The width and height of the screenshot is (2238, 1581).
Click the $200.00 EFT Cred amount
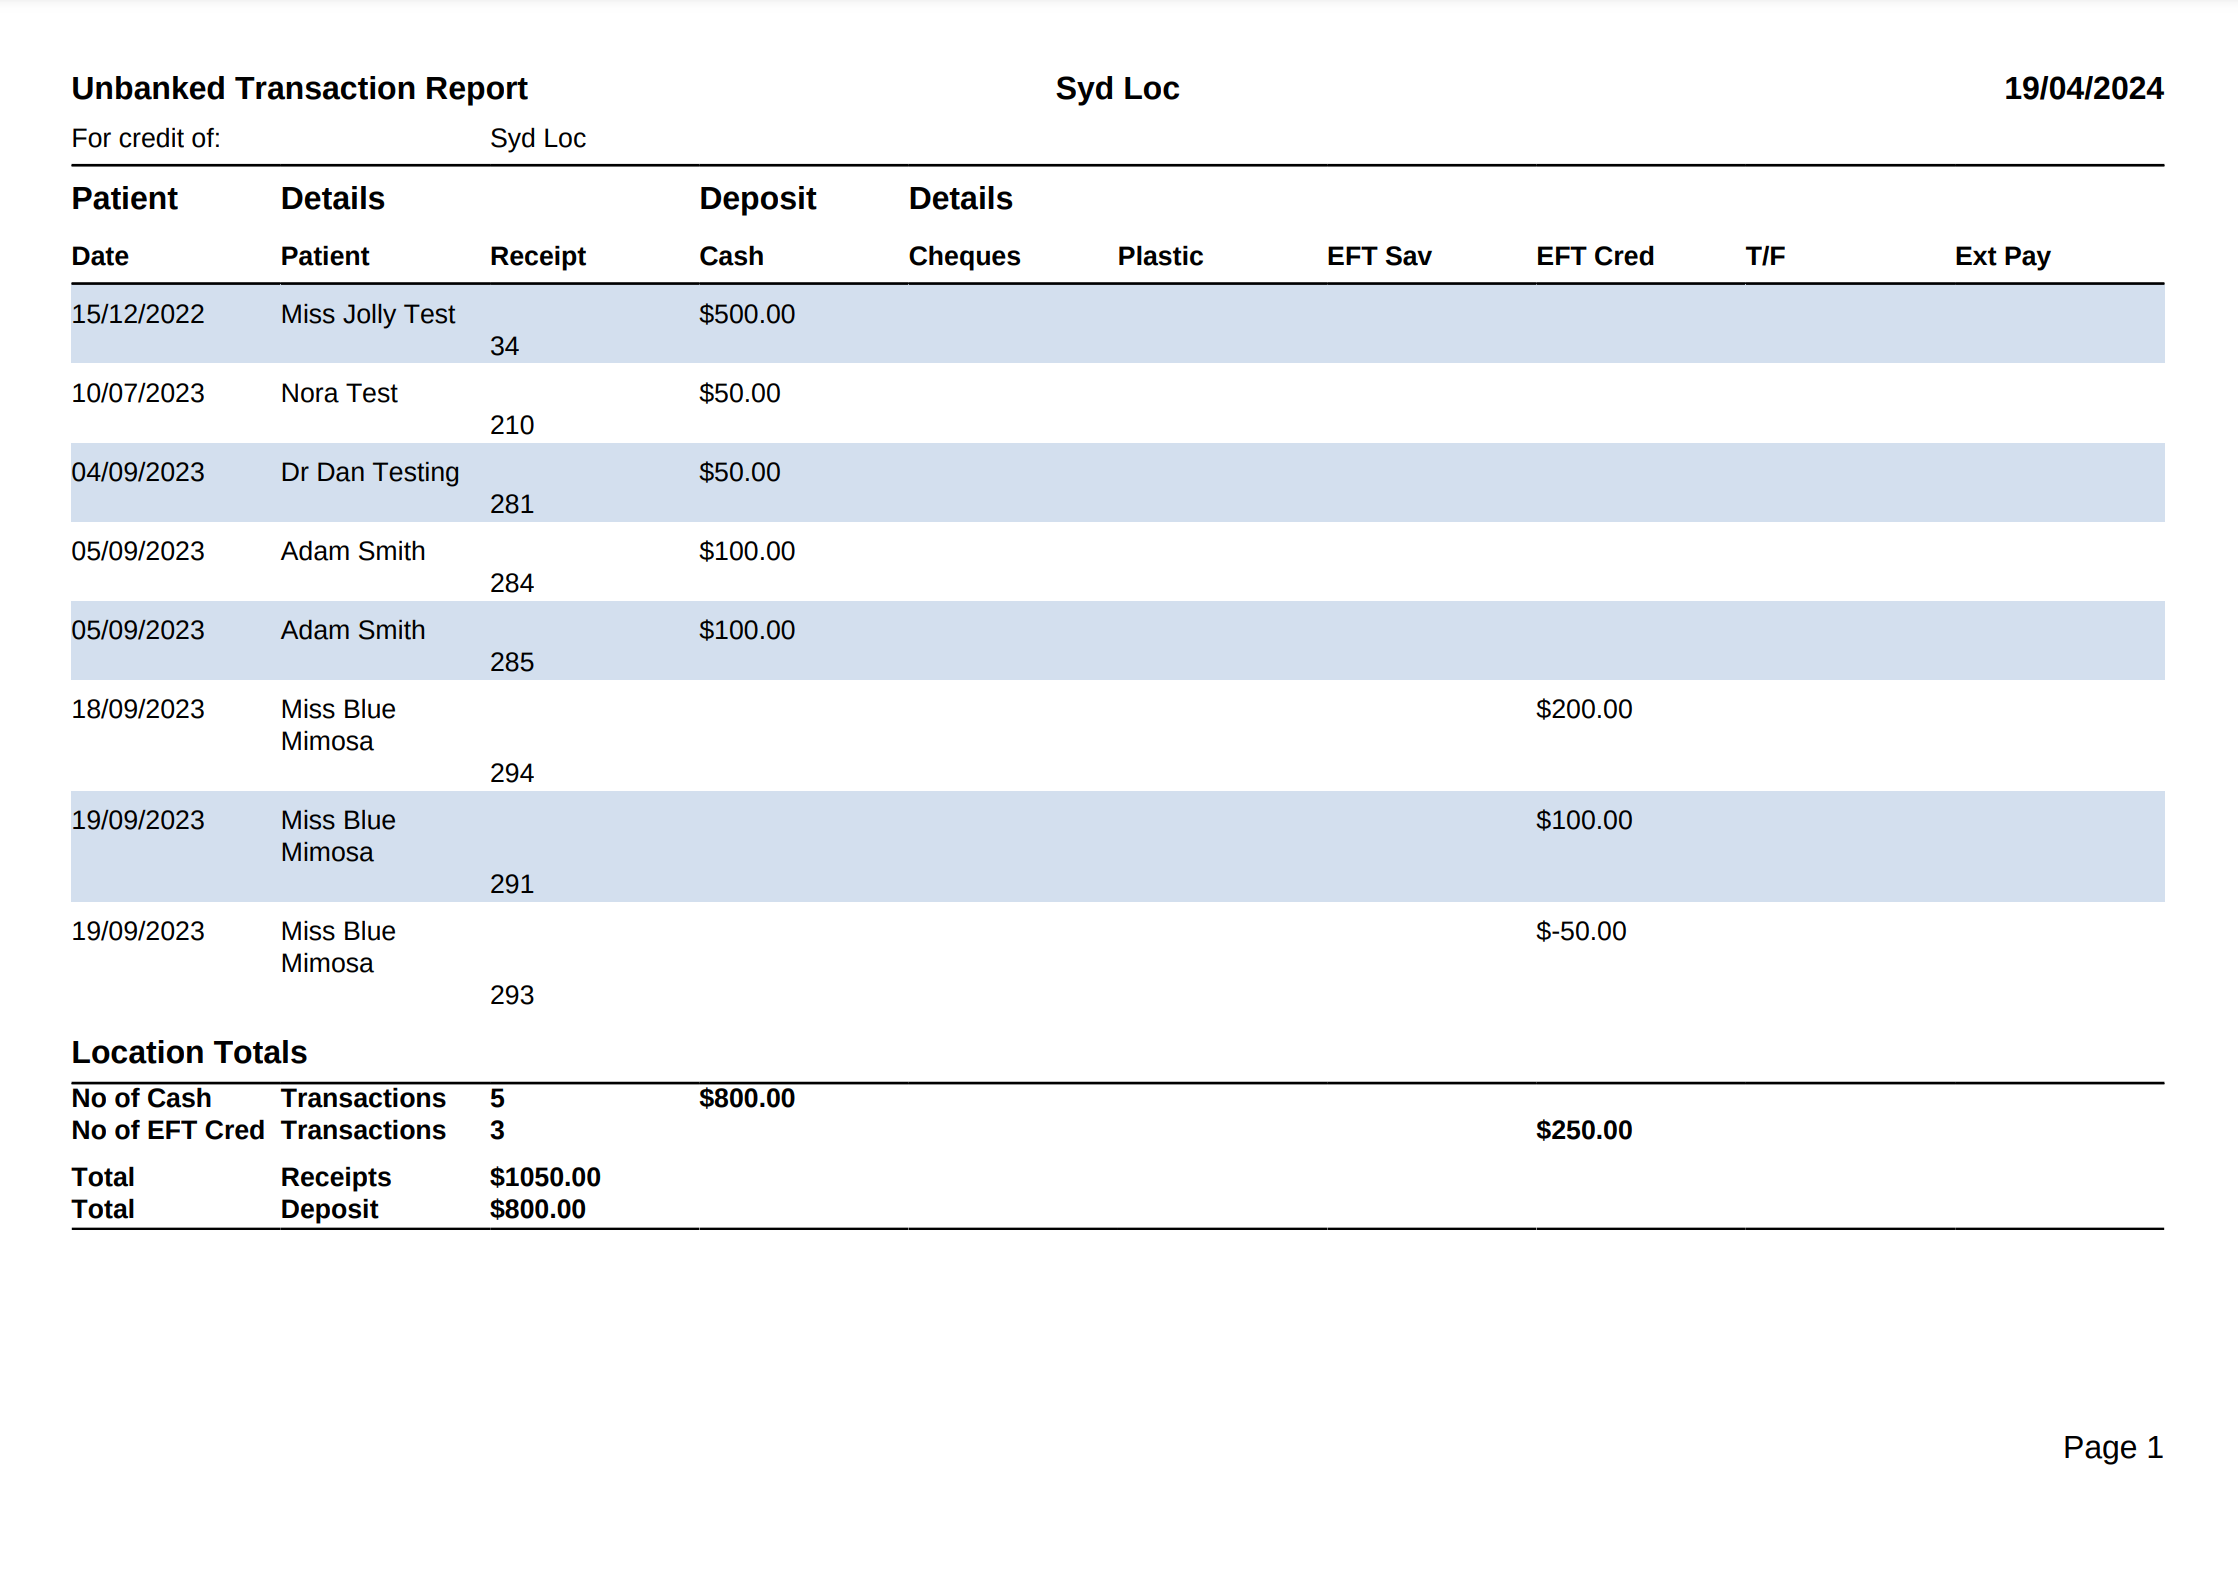(x=1583, y=709)
